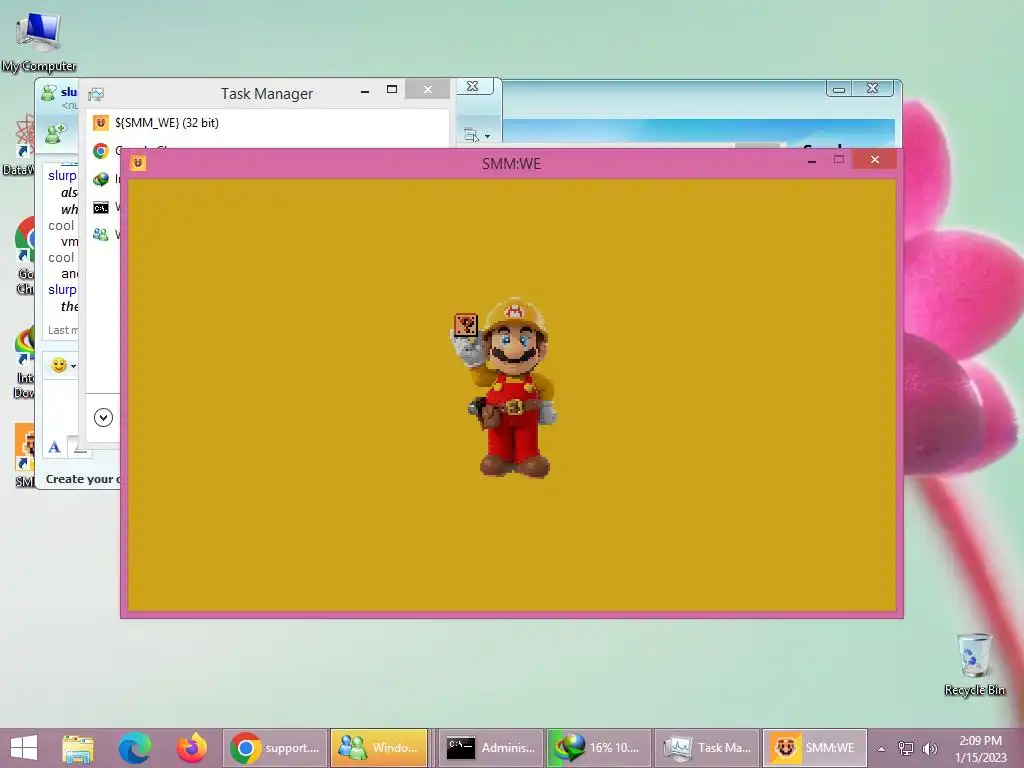Viewport: 1024px width, 768px height.
Task: Switch to the Windows Messenger taskbar button
Action: point(379,748)
